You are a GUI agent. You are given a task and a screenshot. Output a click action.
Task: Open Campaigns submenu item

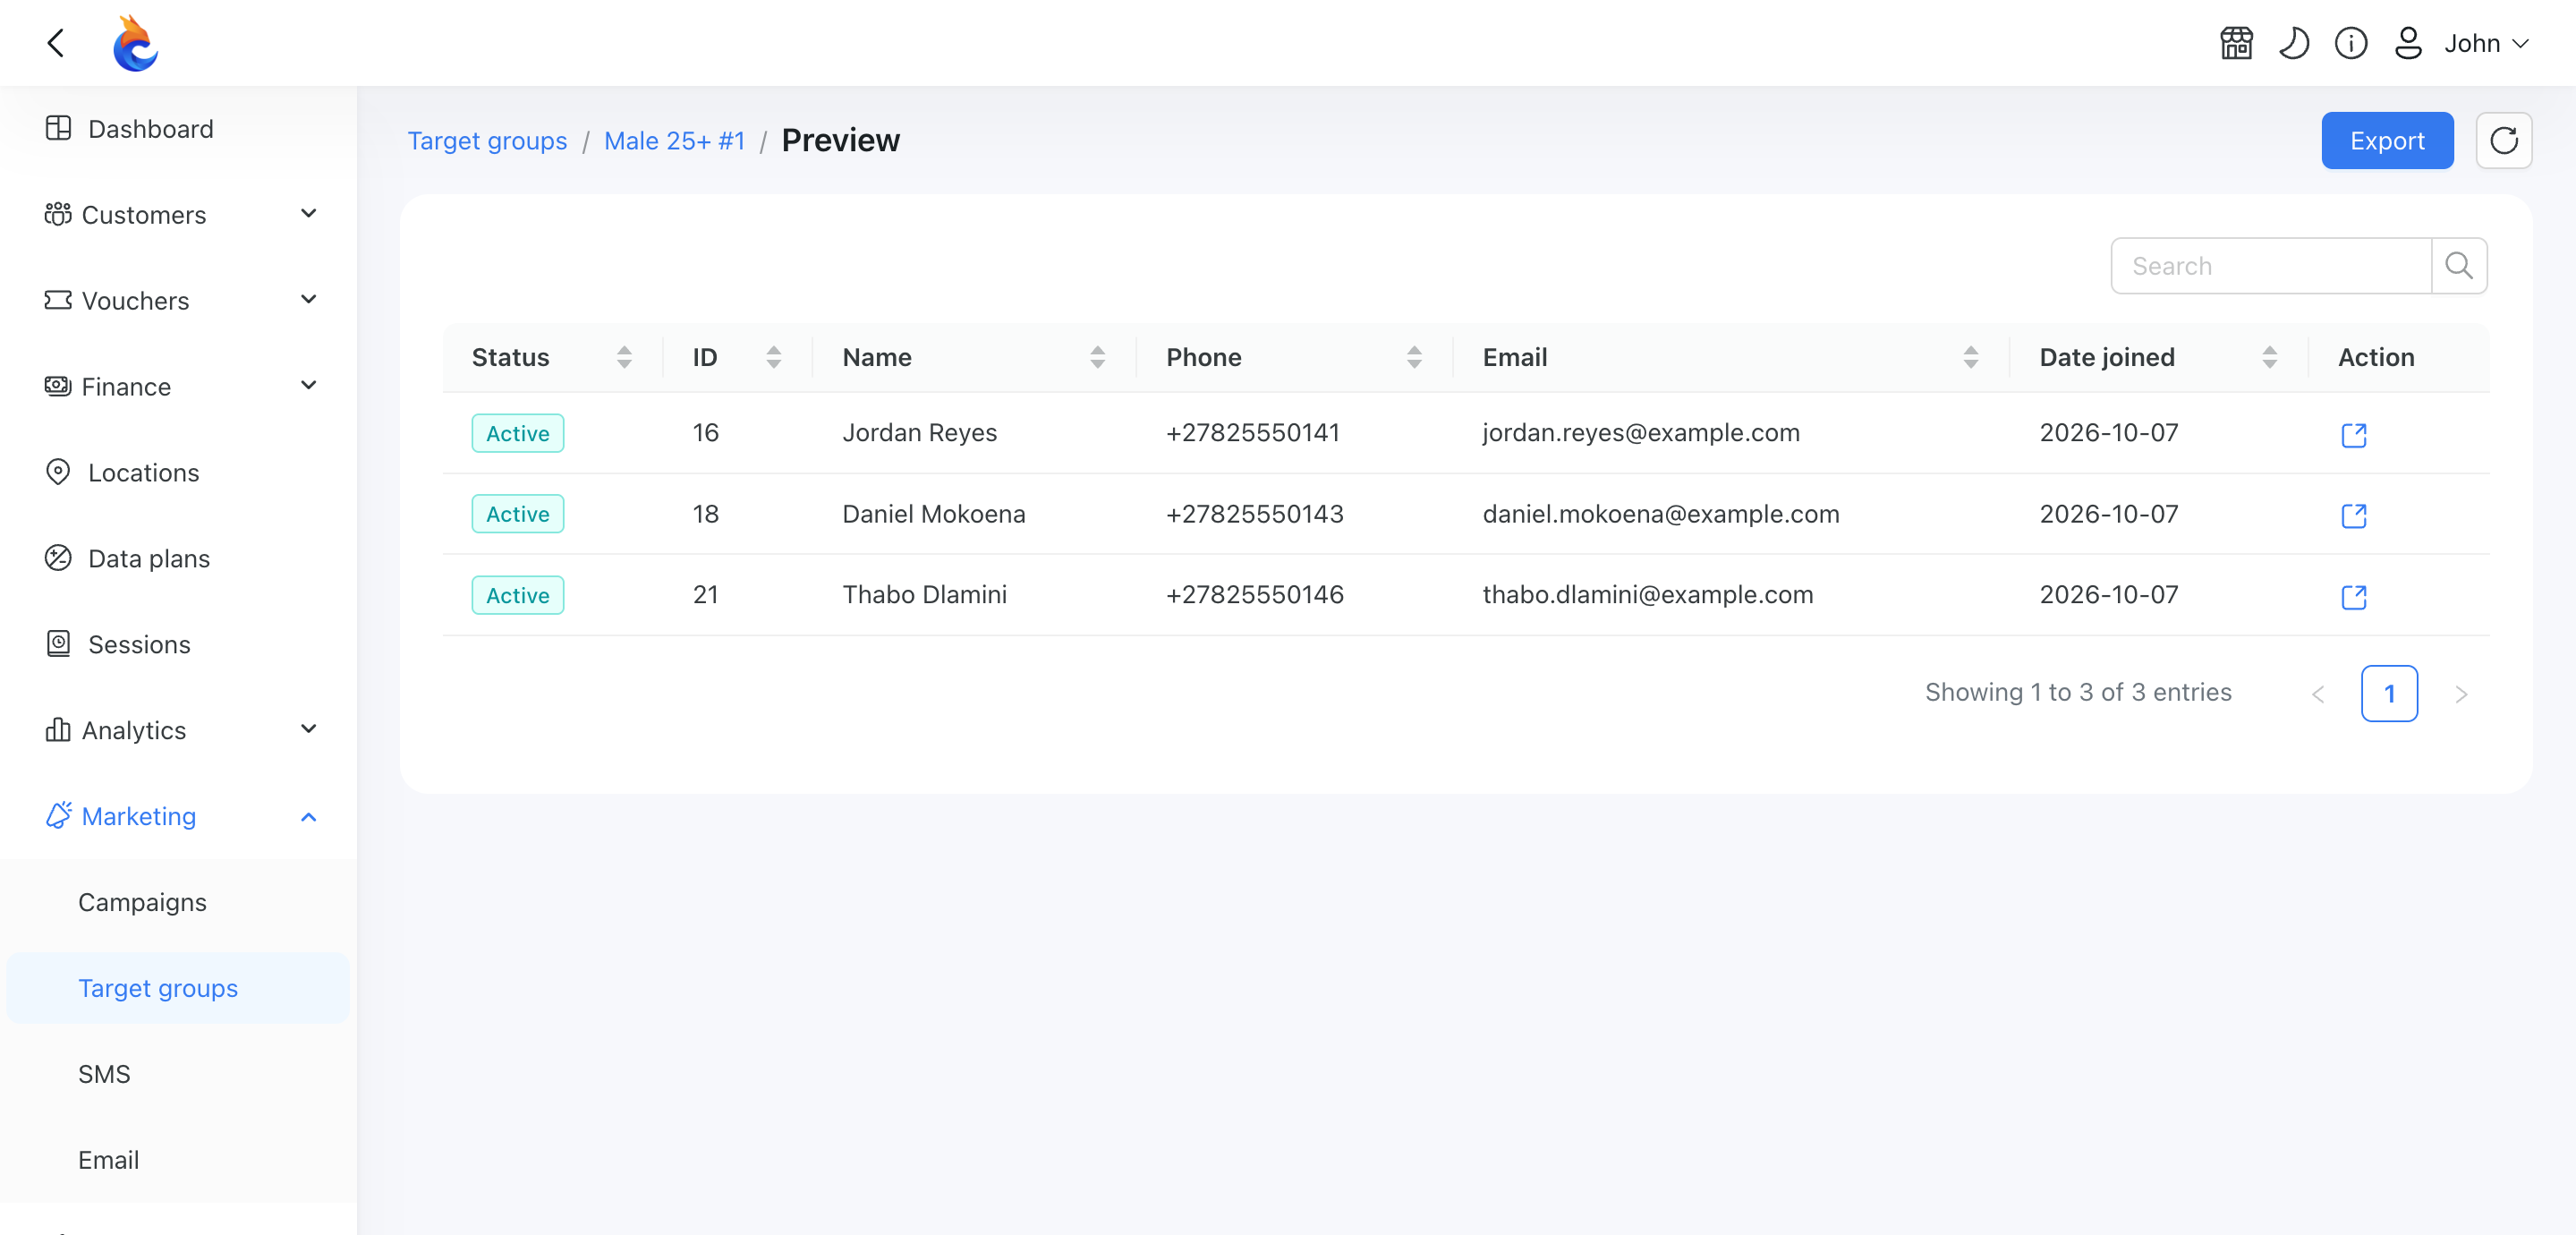pyautogui.click(x=142, y=902)
